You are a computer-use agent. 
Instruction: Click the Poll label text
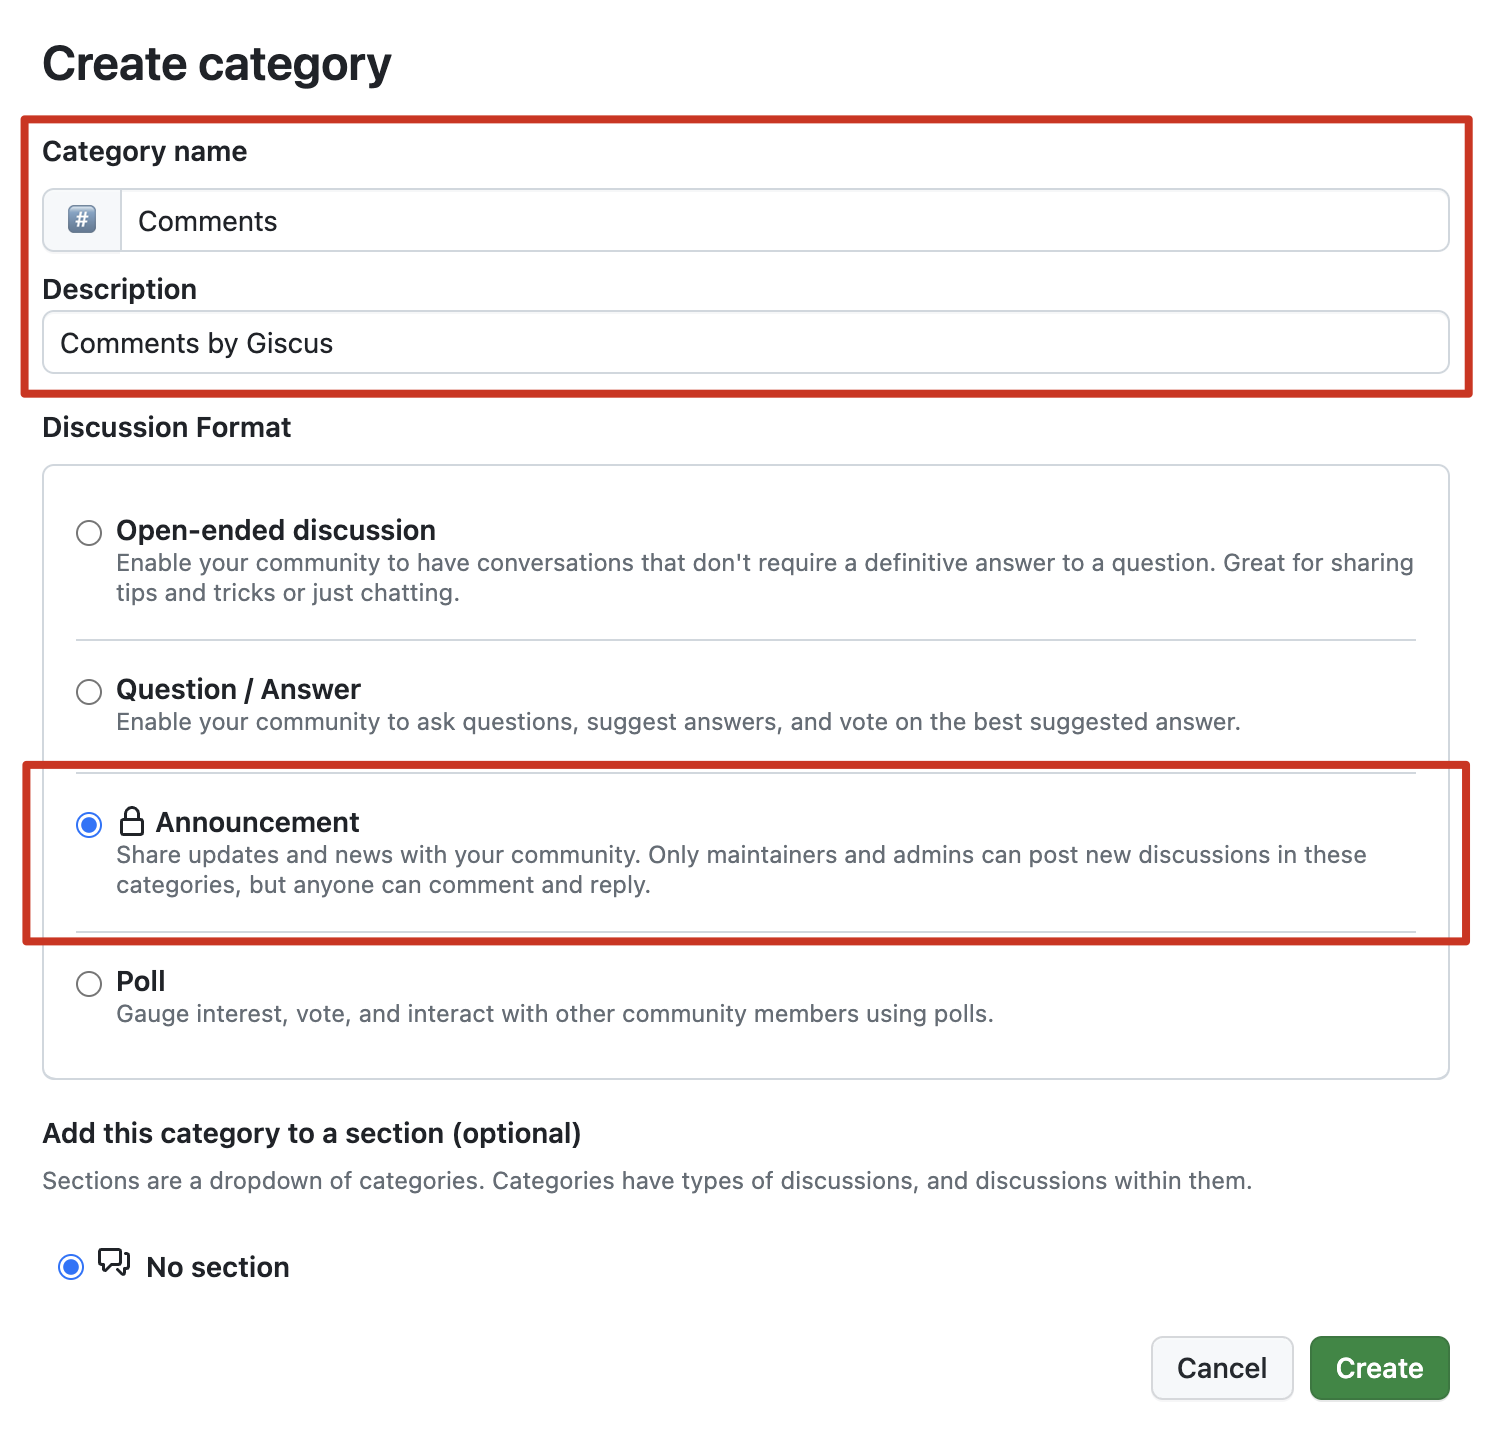[x=141, y=981]
